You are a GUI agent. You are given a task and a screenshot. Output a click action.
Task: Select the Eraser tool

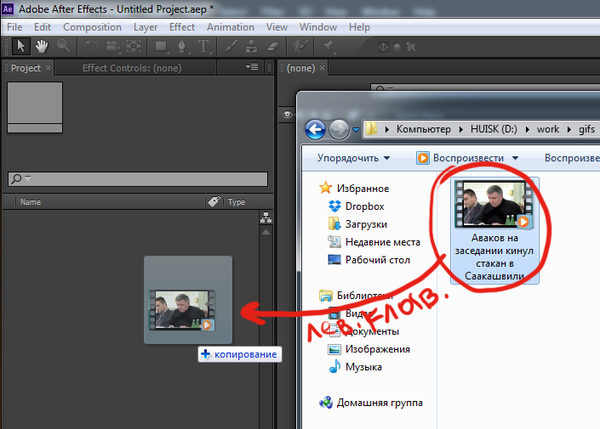[272, 47]
